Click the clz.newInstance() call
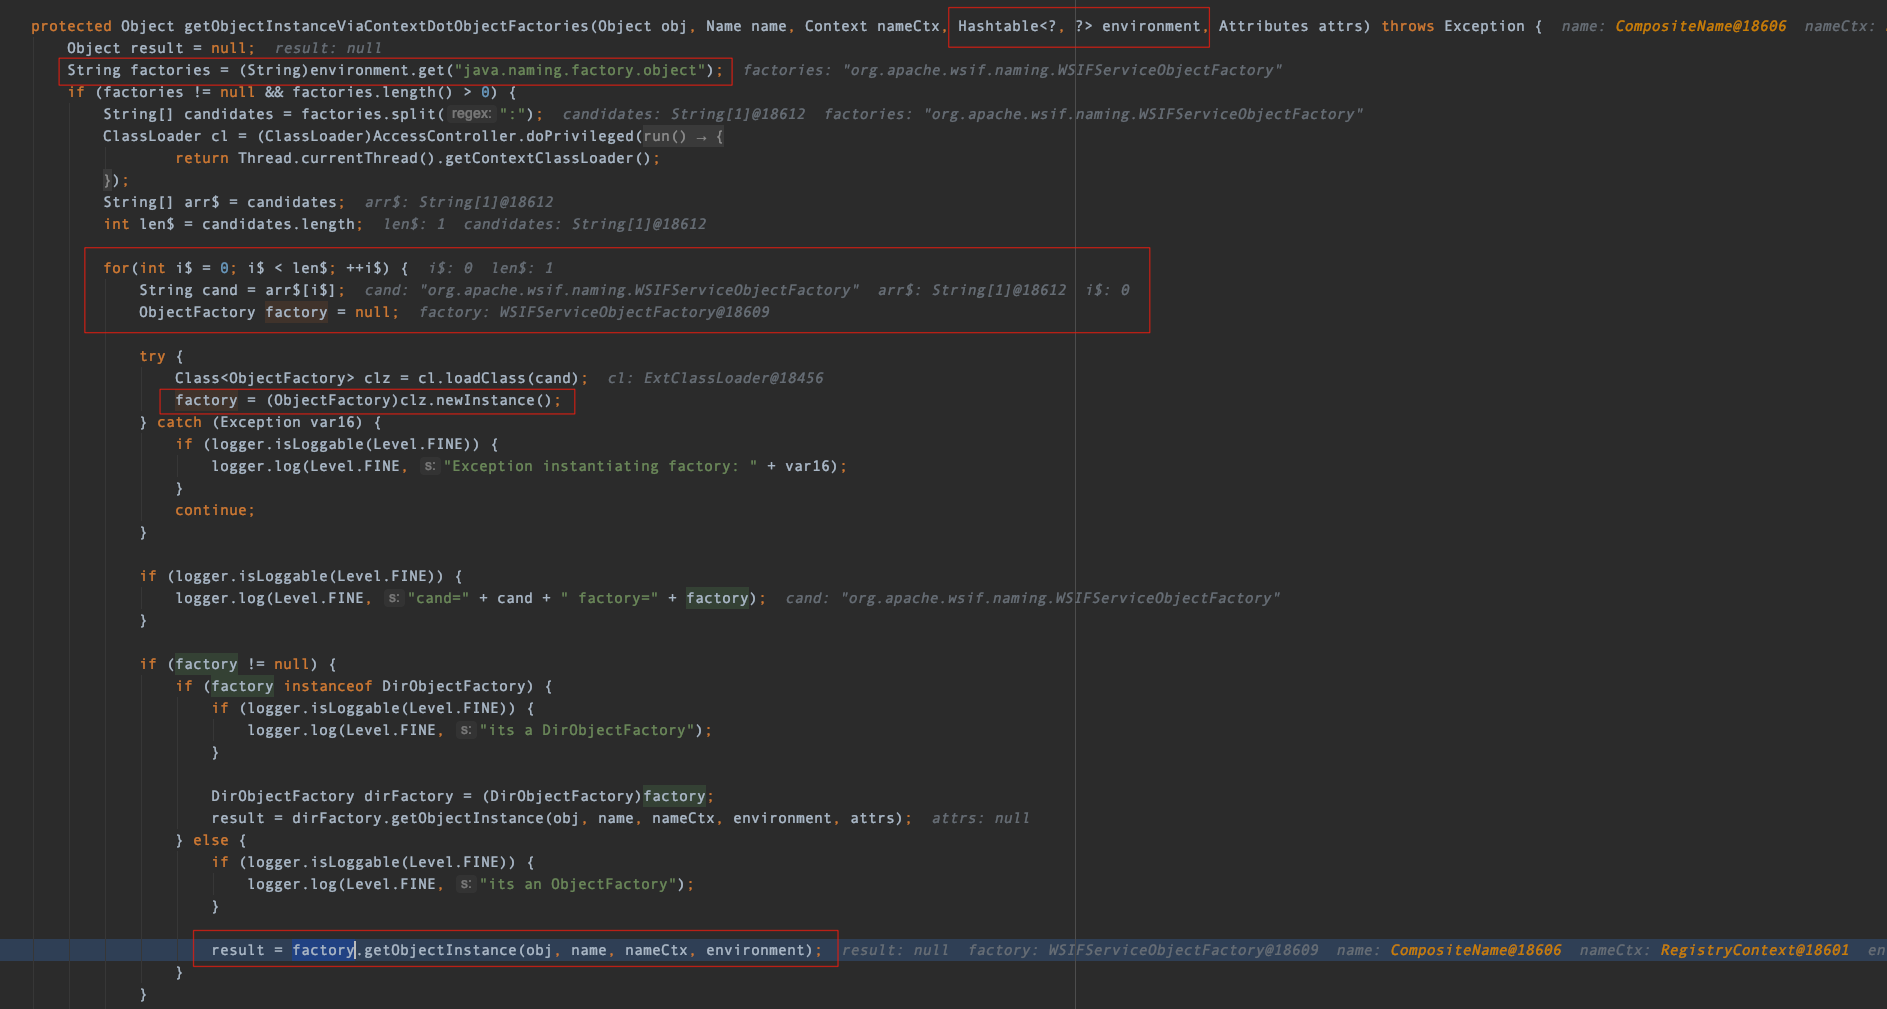The height and width of the screenshot is (1009, 1887). click(x=476, y=400)
